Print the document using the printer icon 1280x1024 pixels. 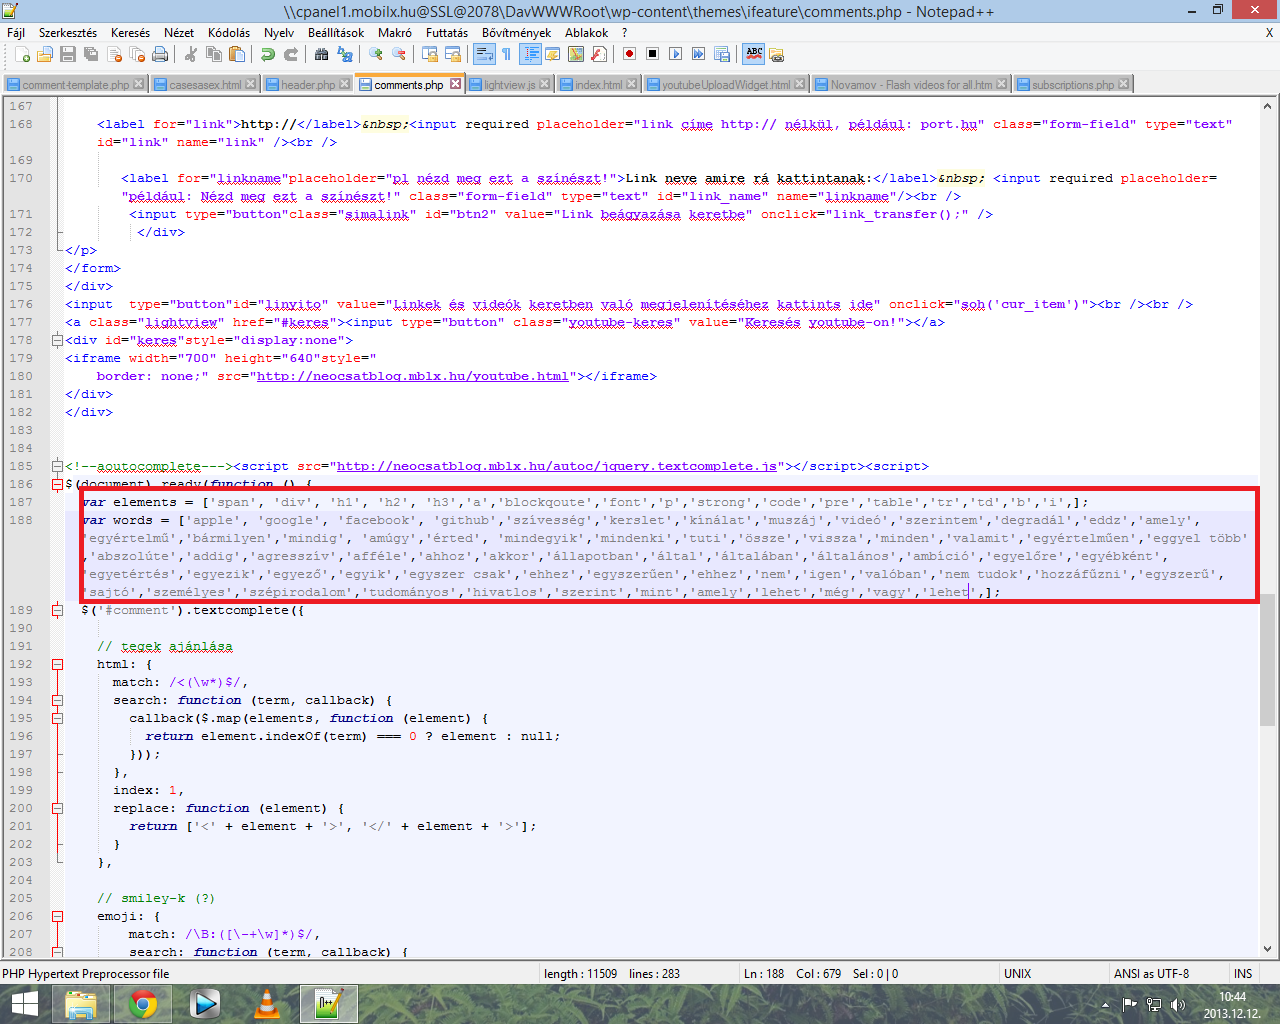tap(160, 54)
